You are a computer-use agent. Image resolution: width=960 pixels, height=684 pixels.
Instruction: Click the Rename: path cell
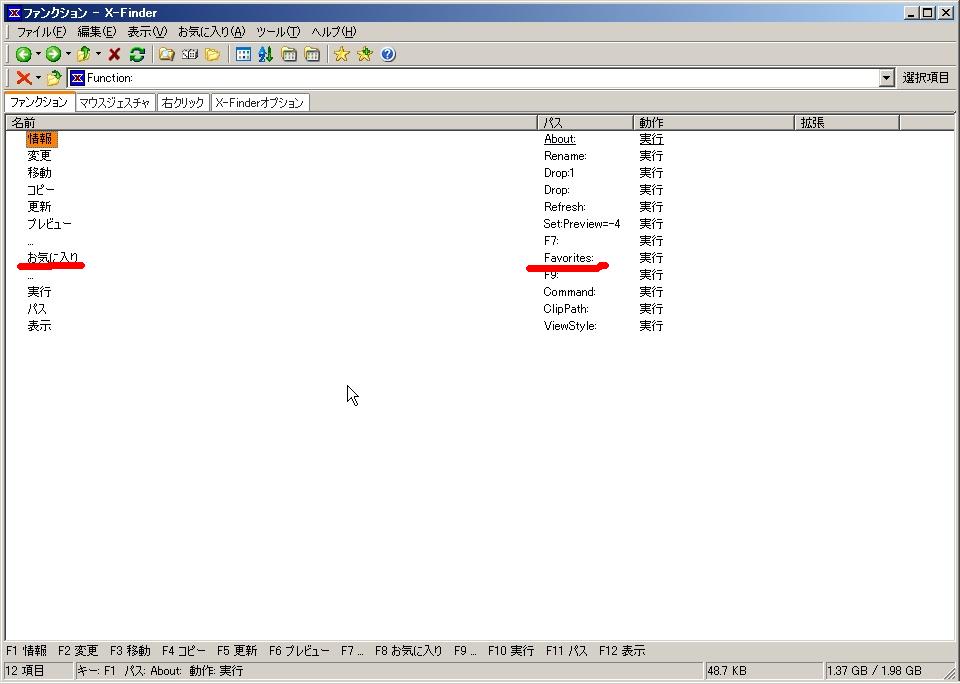pyautogui.click(x=565, y=156)
